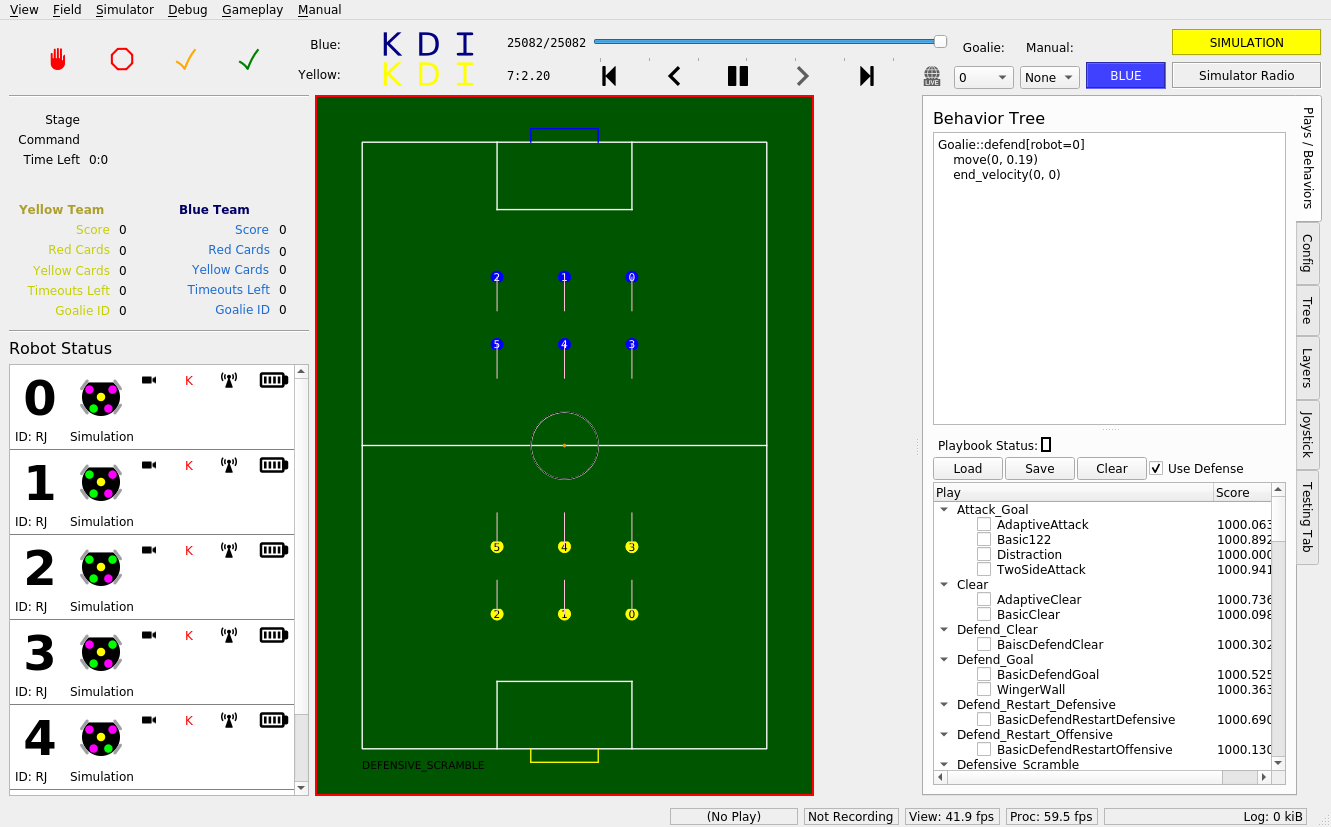Click camera icon for robot 1
Image resolution: width=1331 pixels, height=827 pixels.
point(149,465)
